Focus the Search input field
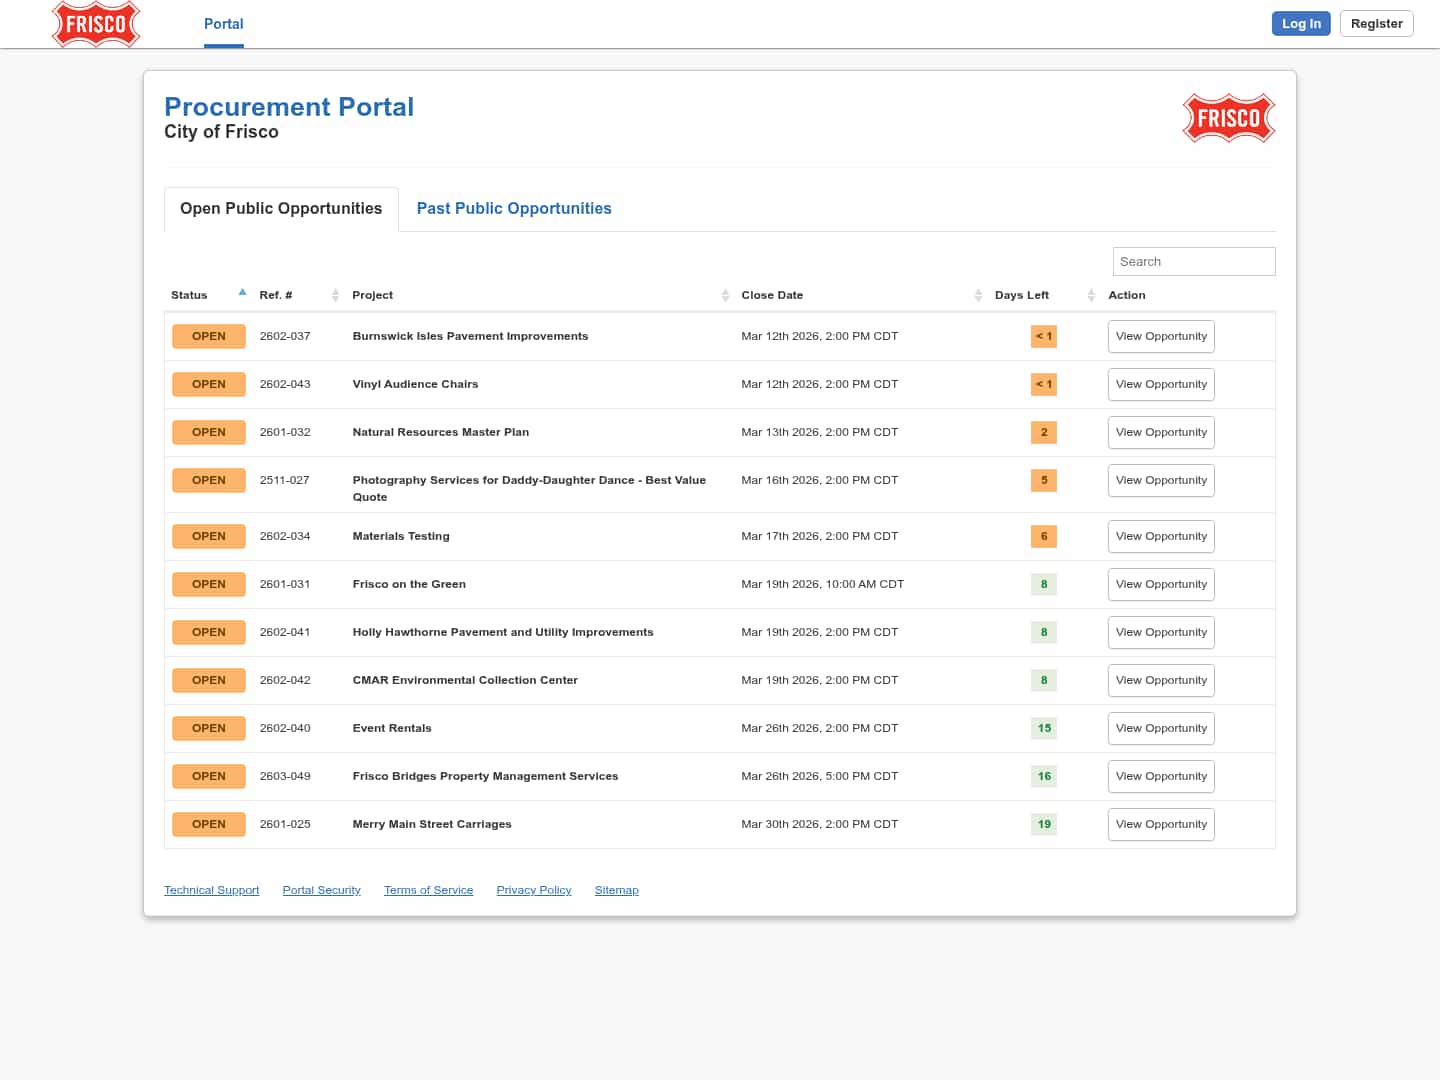This screenshot has width=1440, height=1080. click(1193, 261)
